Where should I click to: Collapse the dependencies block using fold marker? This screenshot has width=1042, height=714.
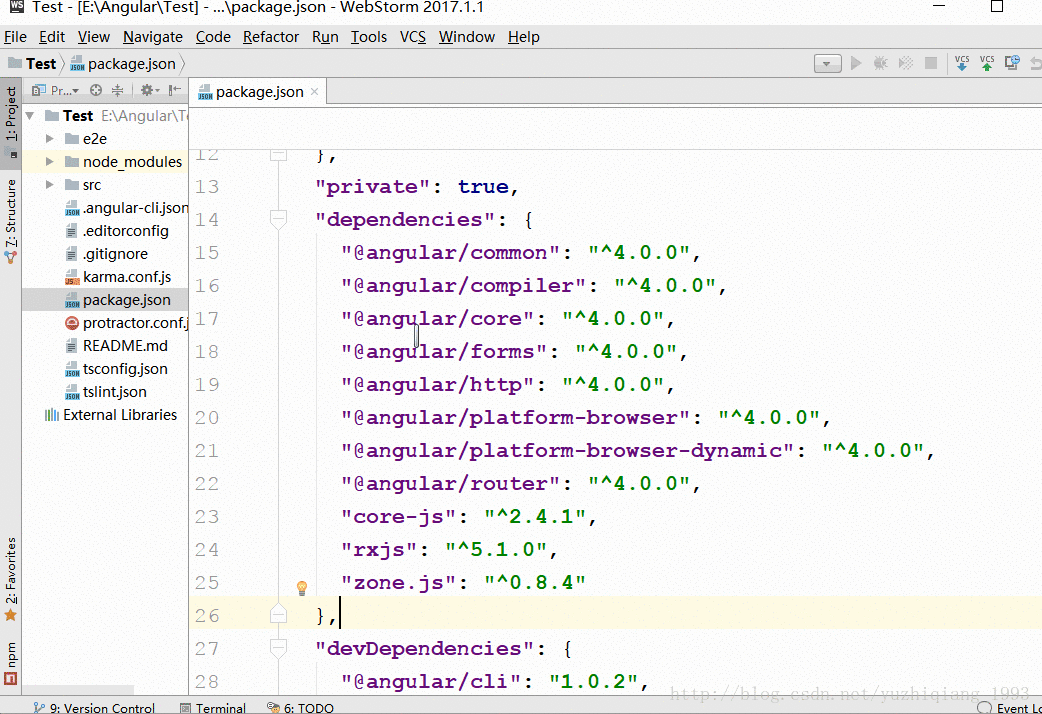(x=279, y=219)
